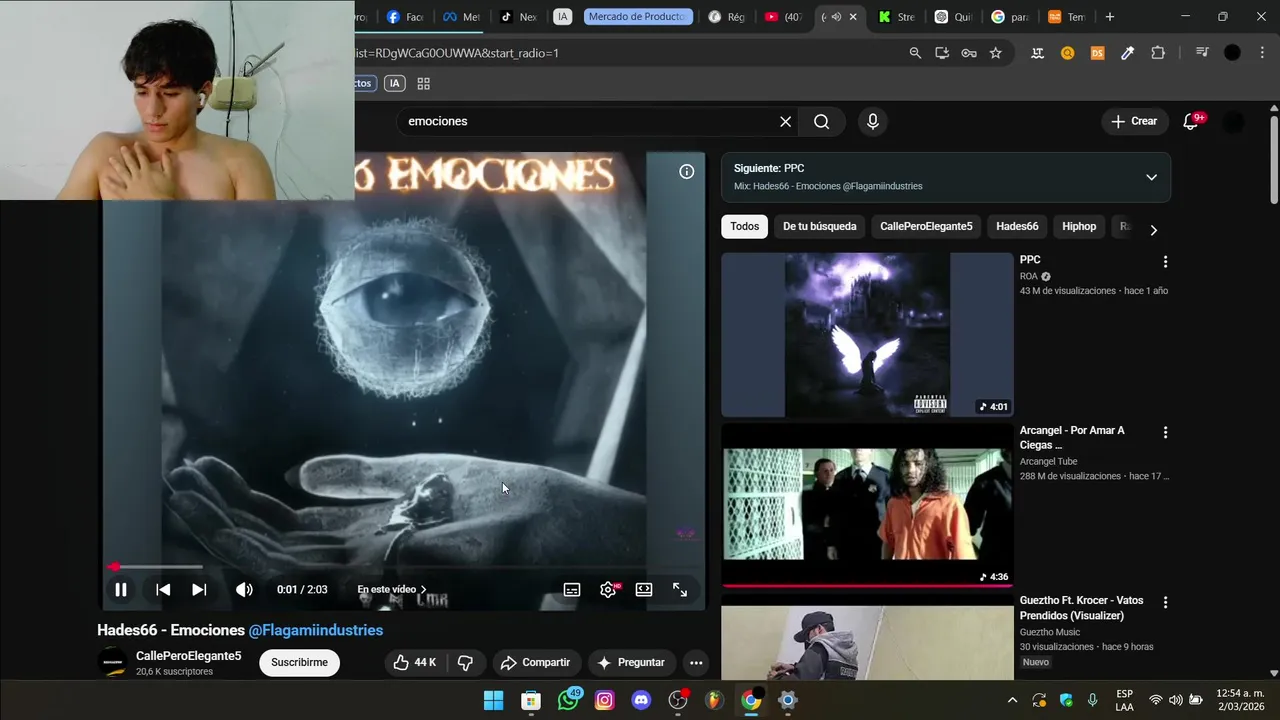Enter fullscreen mode in video player
This screenshot has width=1280, height=720.
point(680,590)
